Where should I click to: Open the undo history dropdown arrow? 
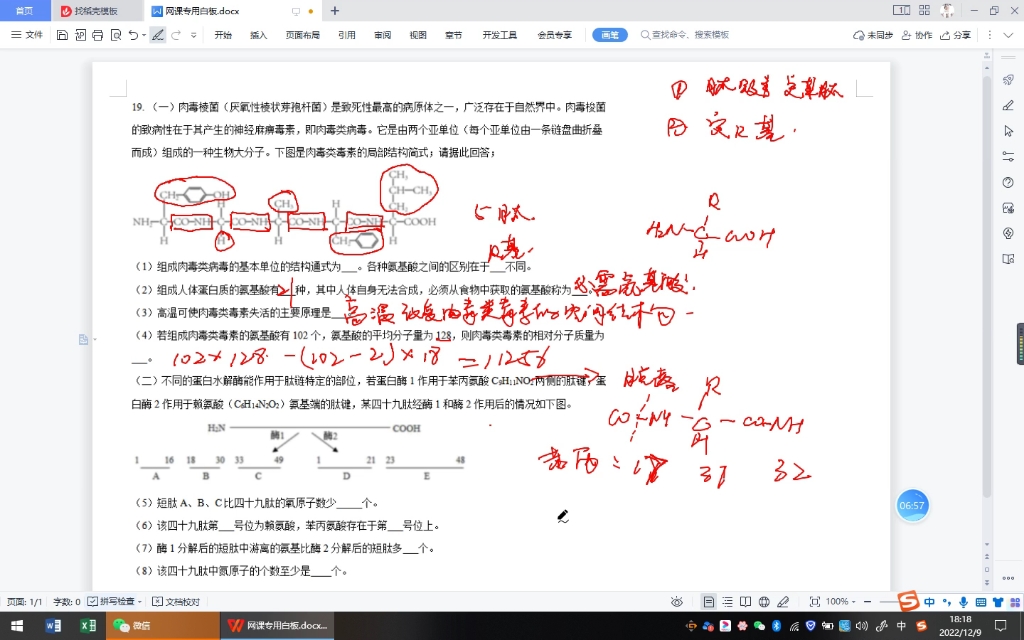(143, 35)
